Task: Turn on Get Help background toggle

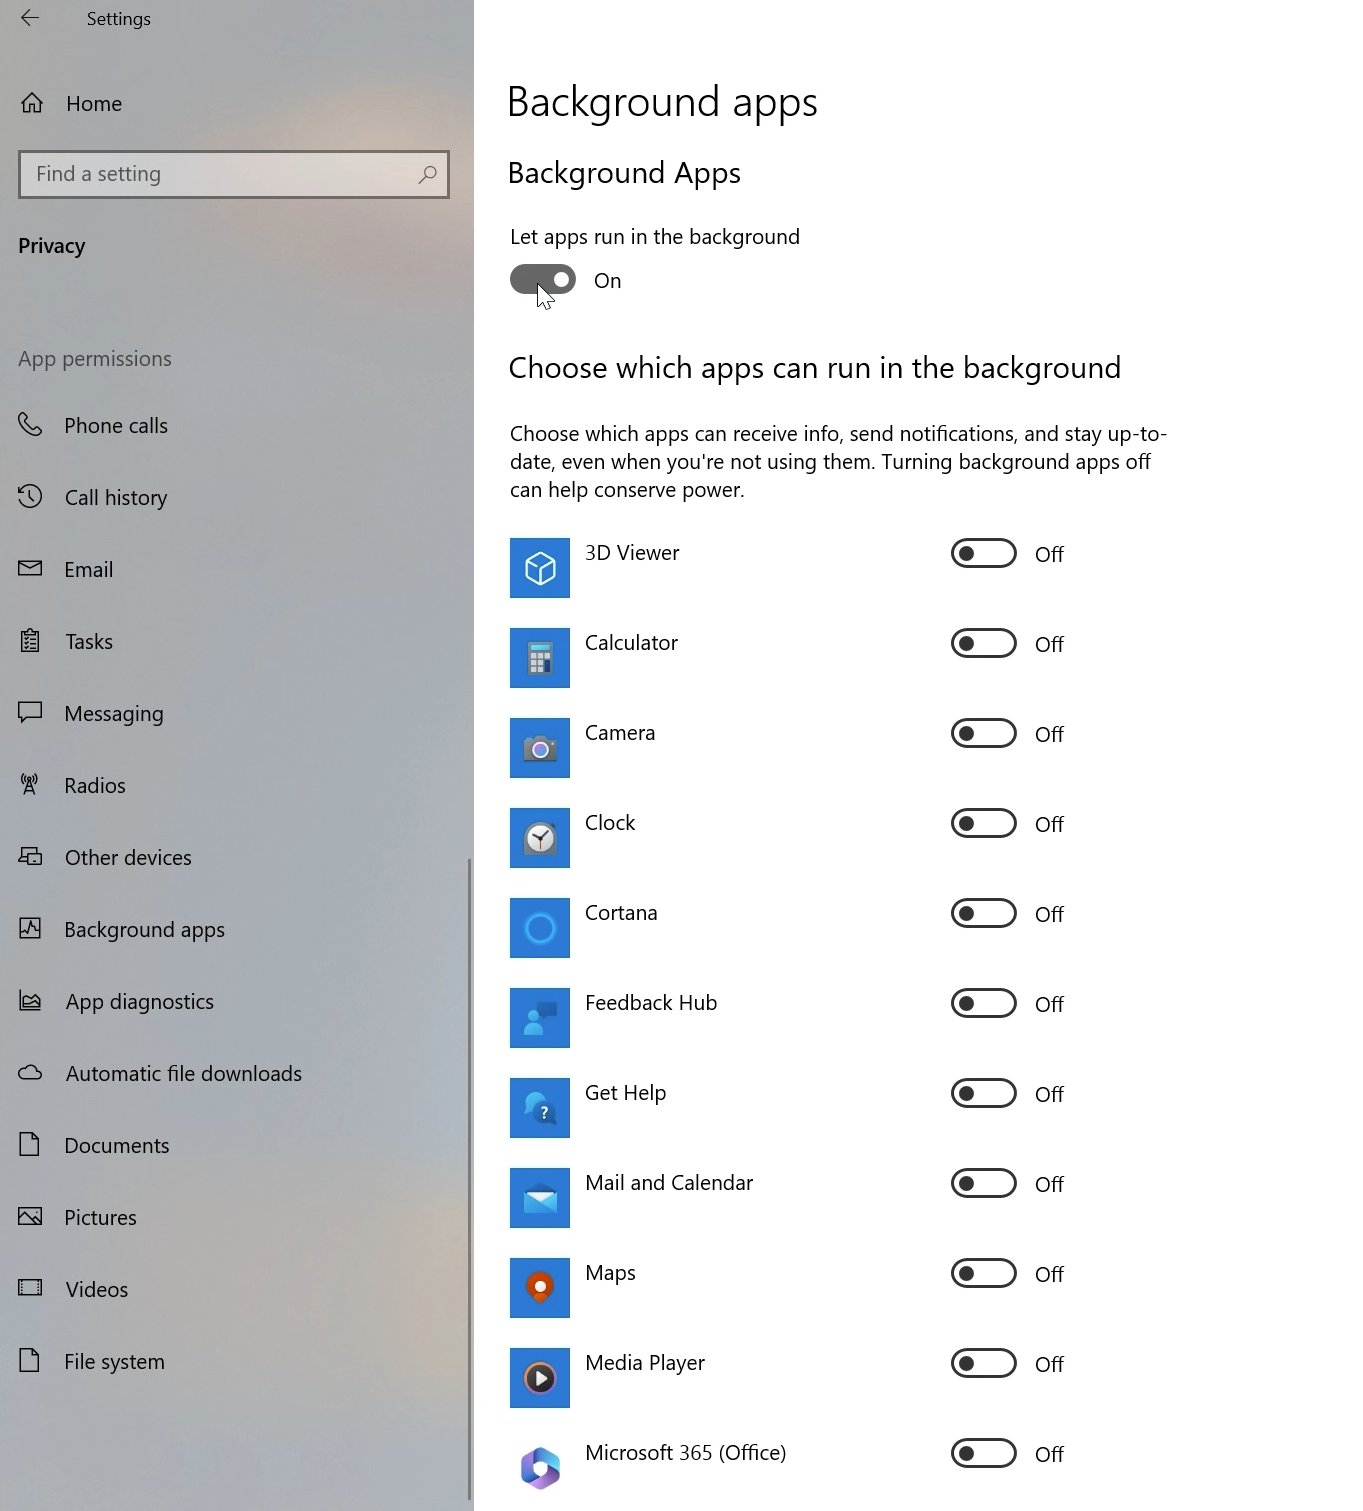Action: click(984, 1093)
